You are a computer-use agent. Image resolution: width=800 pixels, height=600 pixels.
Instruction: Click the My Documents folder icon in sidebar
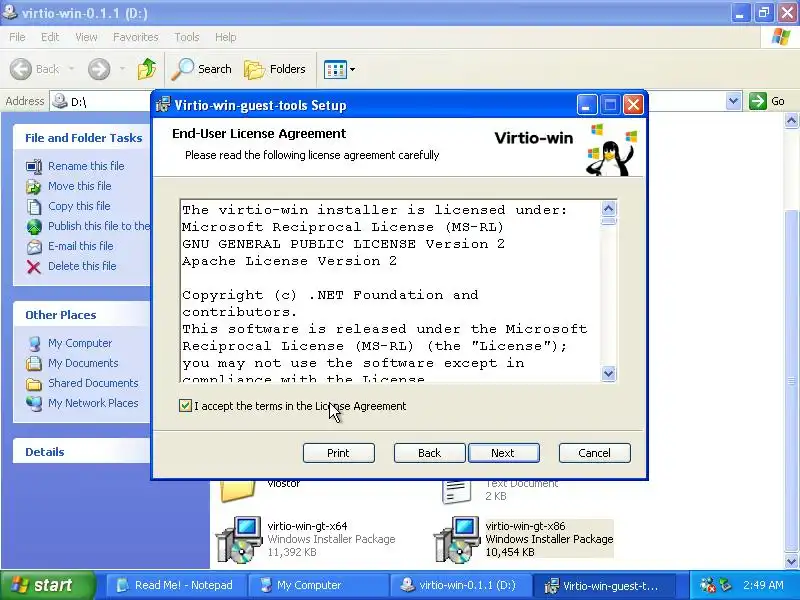34,363
